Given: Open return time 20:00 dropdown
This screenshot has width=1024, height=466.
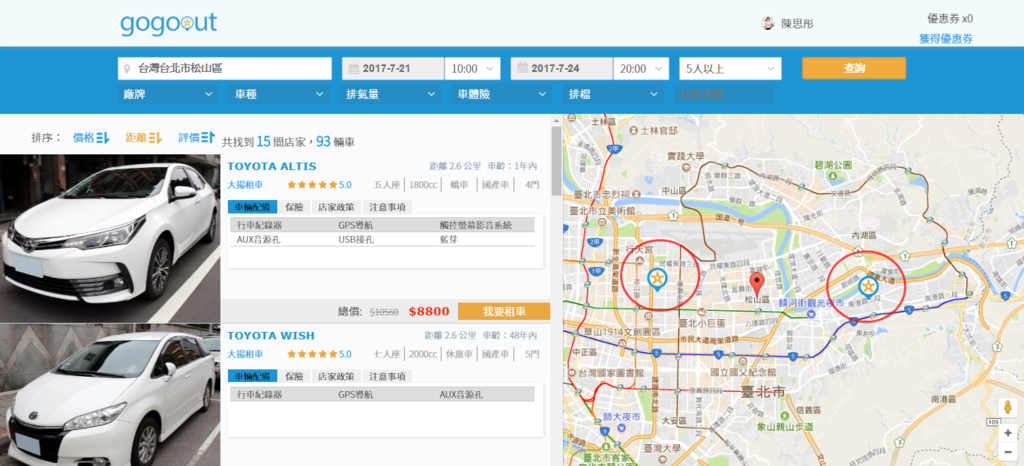Looking at the screenshot, I should tap(641, 69).
